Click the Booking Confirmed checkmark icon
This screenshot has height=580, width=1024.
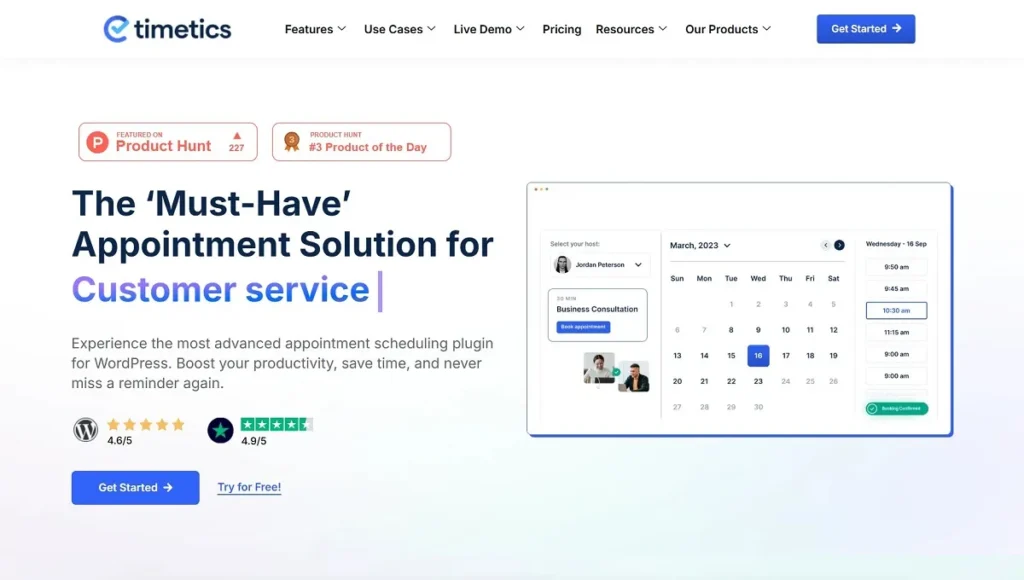pos(872,408)
